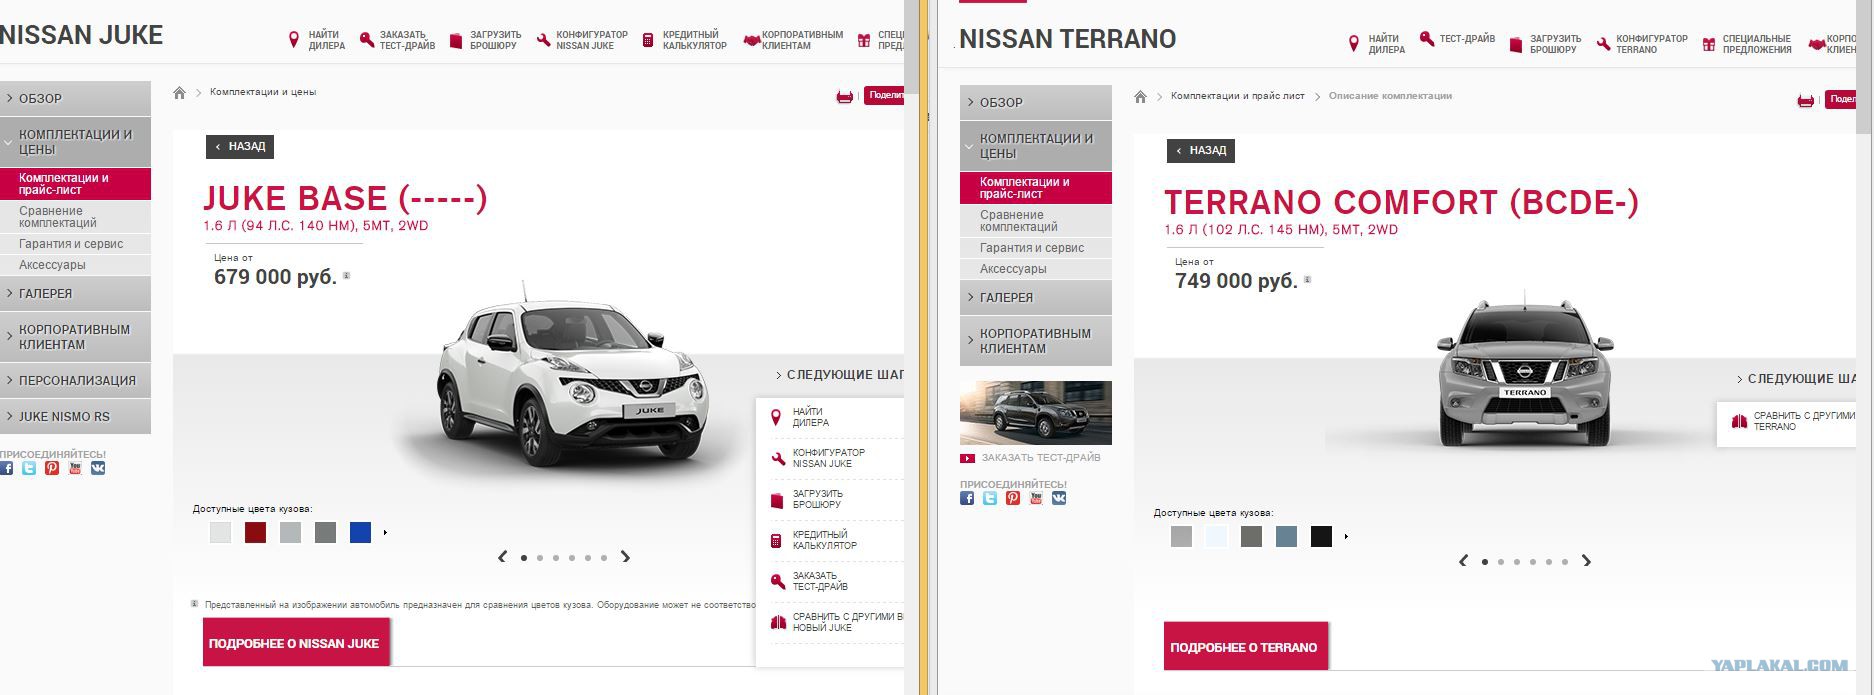Go to next Juke carousel slide arrow
This screenshot has height=695, width=1874.
coord(626,557)
